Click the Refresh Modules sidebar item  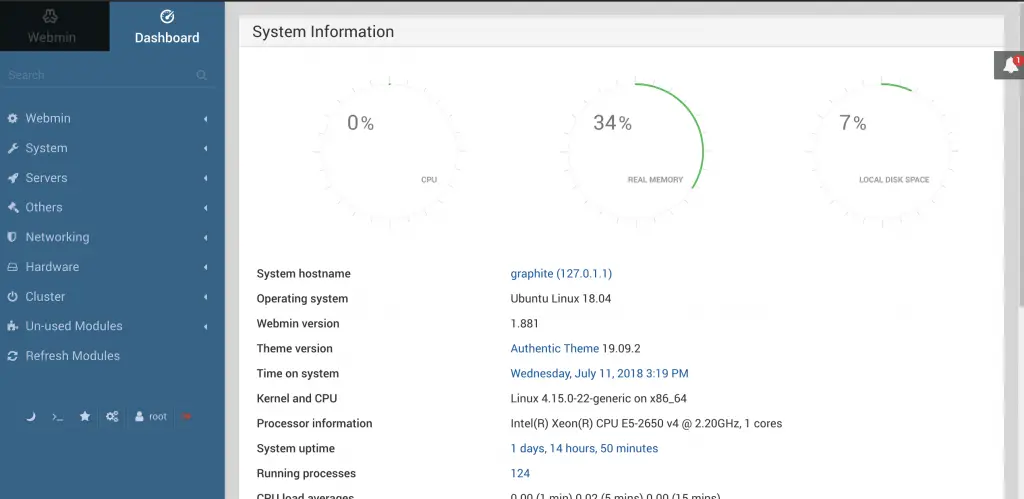tap(72, 356)
